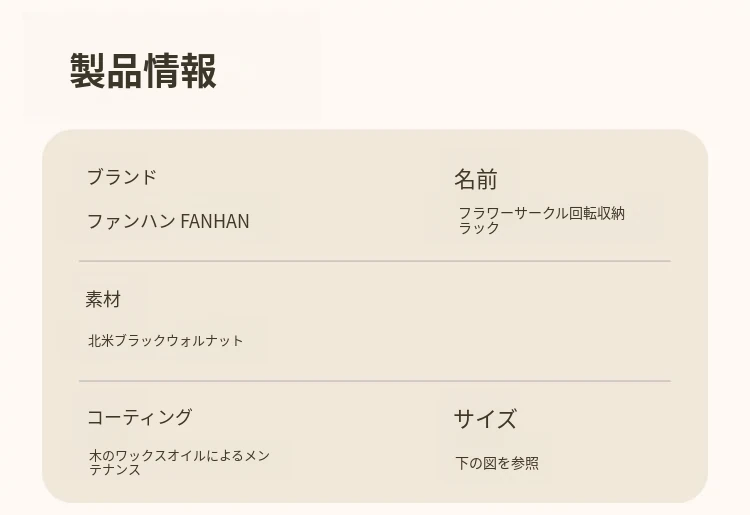Click the word ラック in the name
This screenshot has width=750, height=515.
[x=479, y=228]
